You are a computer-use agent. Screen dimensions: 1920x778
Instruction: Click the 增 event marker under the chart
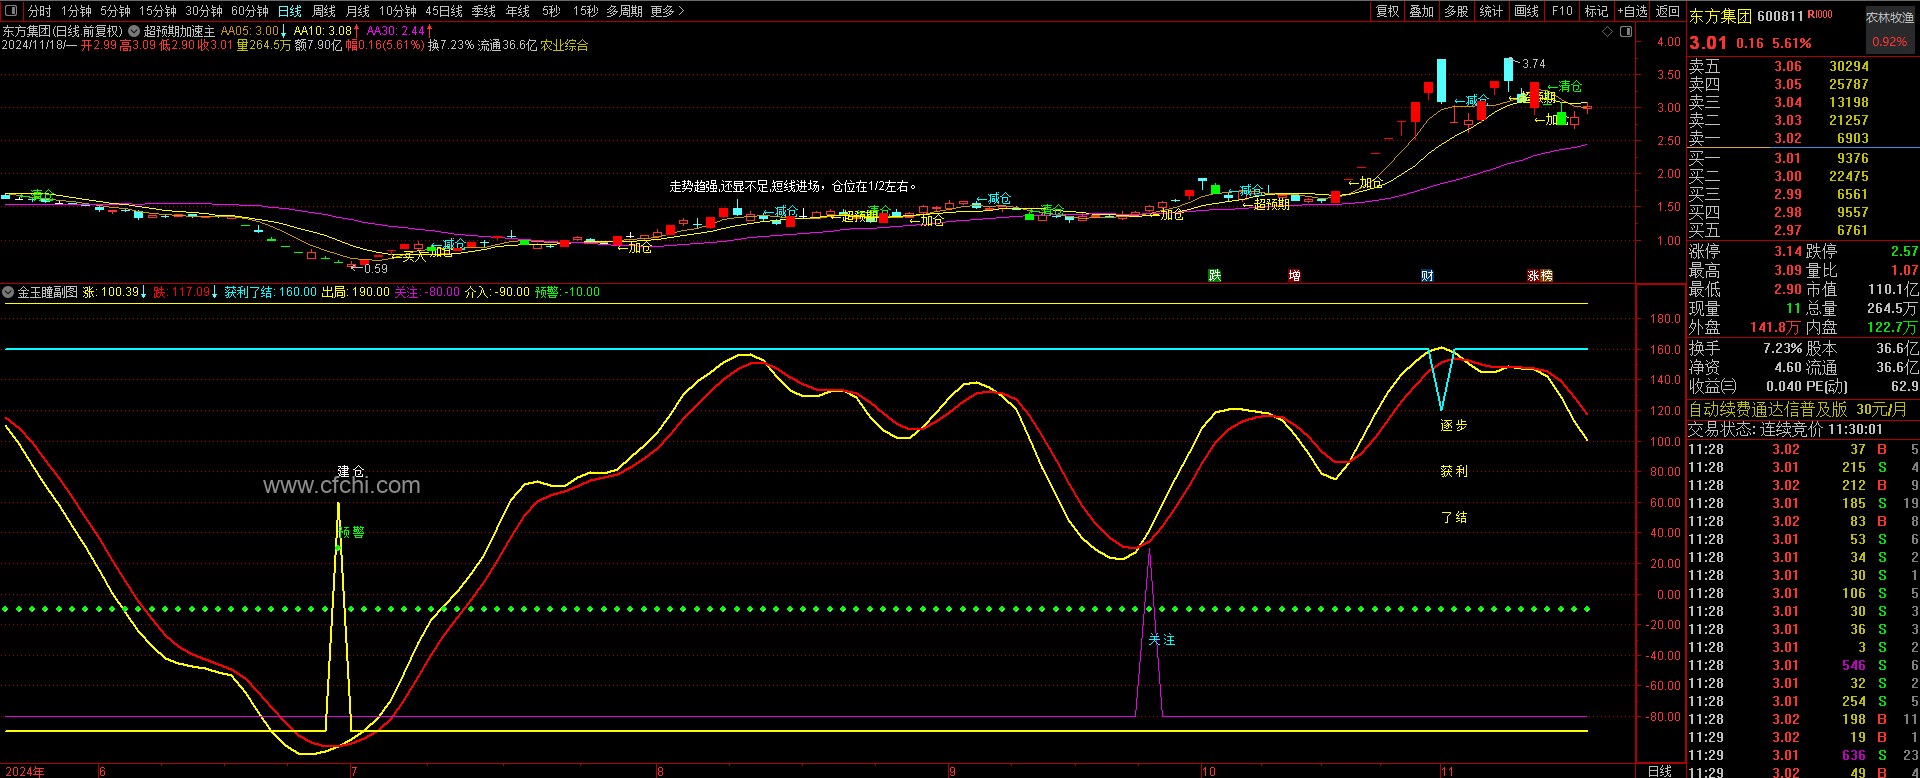click(1294, 275)
